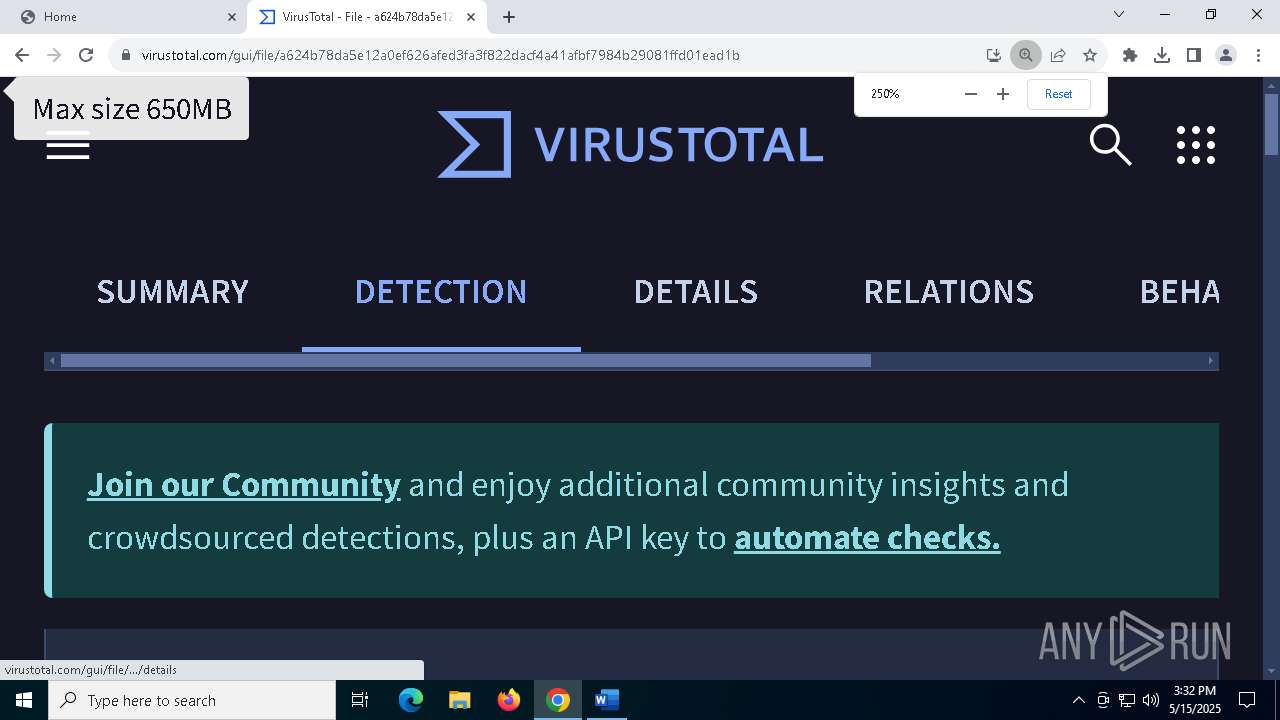Viewport: 1280px width, 720px height.
Task: Open Chrome three-dot menu
Action: coord(1258,55)
